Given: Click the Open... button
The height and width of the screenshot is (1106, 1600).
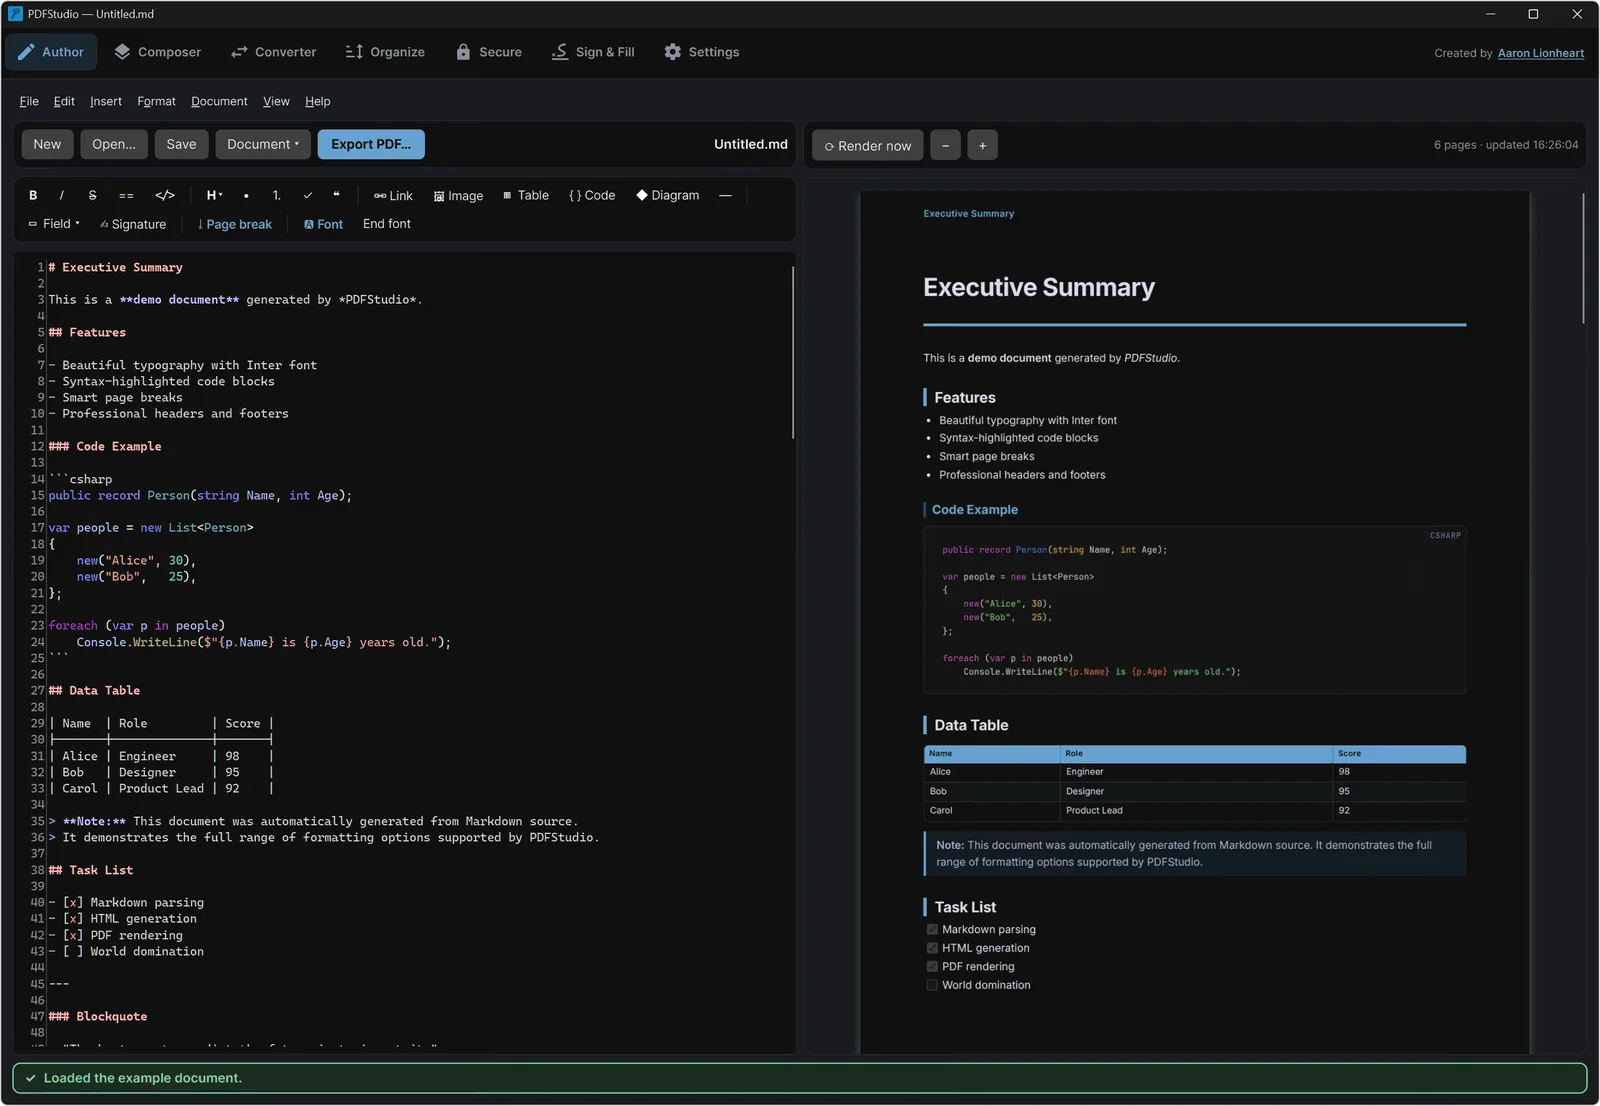Looking at the screenshot, I should tap(114, 144).
